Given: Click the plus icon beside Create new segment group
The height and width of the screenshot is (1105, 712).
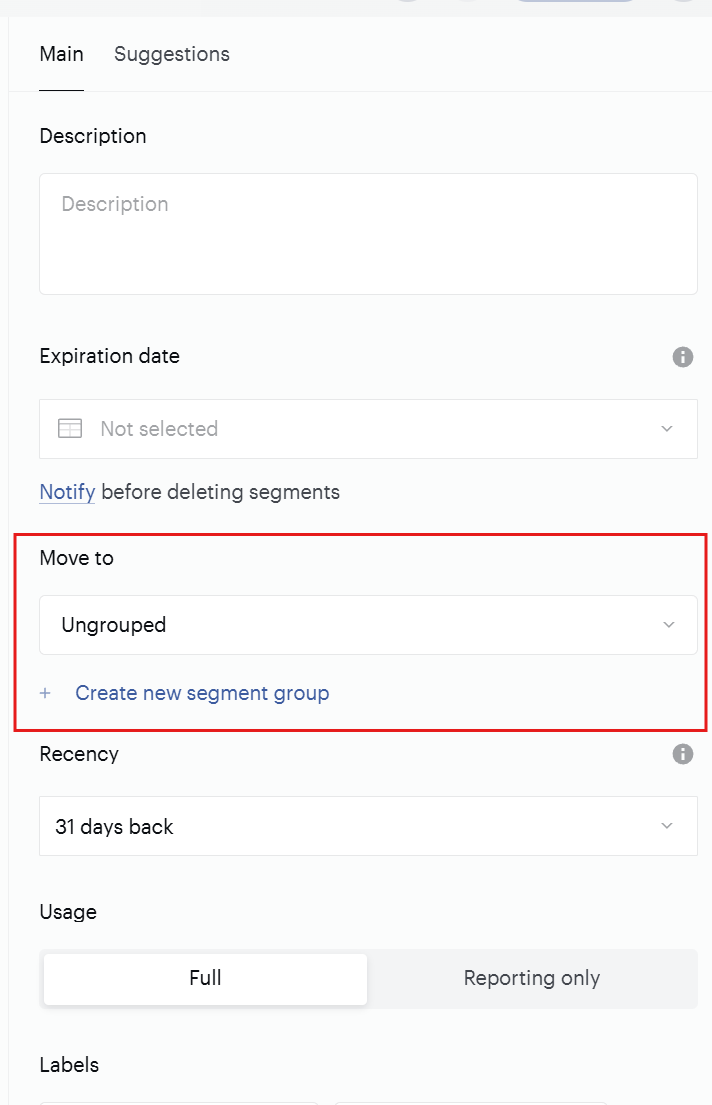Looking at the screenshot, I should pos(45,693).
